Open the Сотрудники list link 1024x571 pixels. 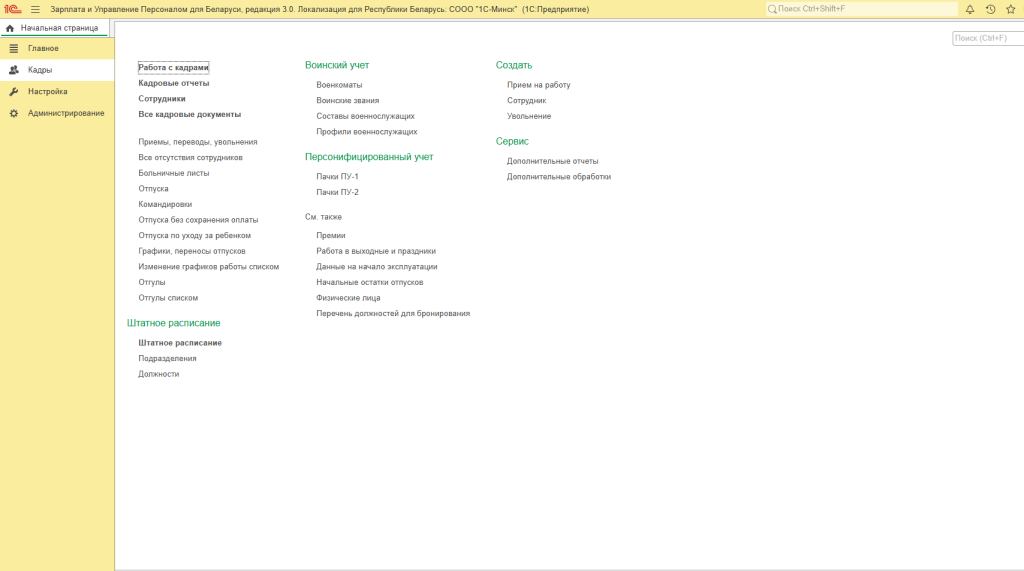pyautogui.click(x=162, y=99)
